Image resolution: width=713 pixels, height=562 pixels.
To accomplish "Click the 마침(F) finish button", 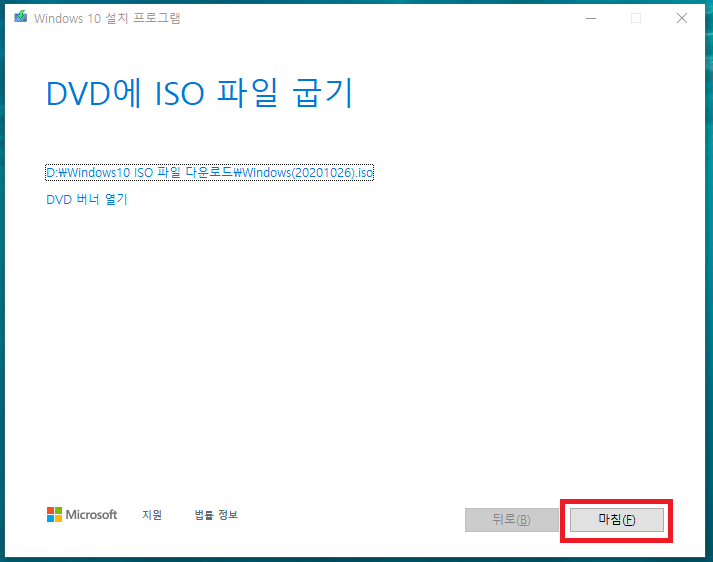I will 617,520.
